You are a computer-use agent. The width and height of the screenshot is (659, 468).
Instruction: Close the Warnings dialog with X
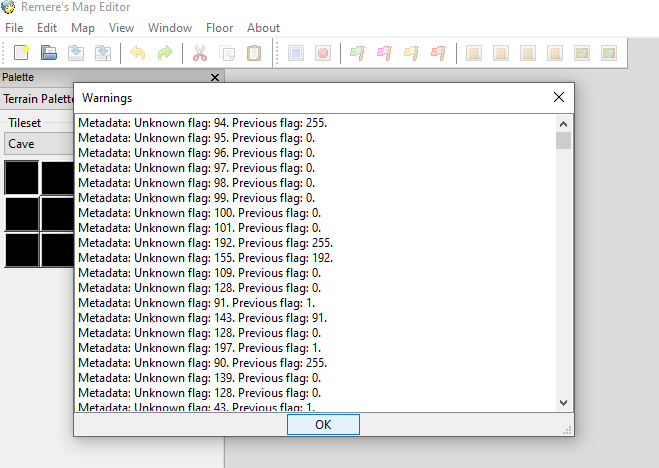click(x=559, y=97)
